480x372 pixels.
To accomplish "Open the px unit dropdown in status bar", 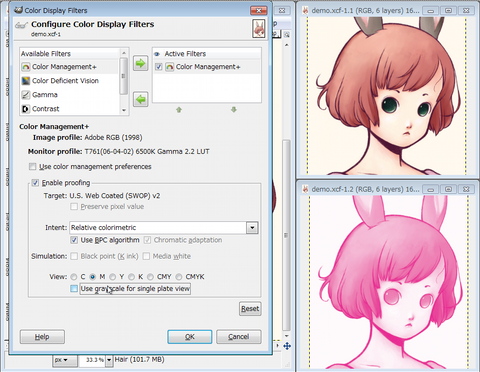I will pos(64,360).
